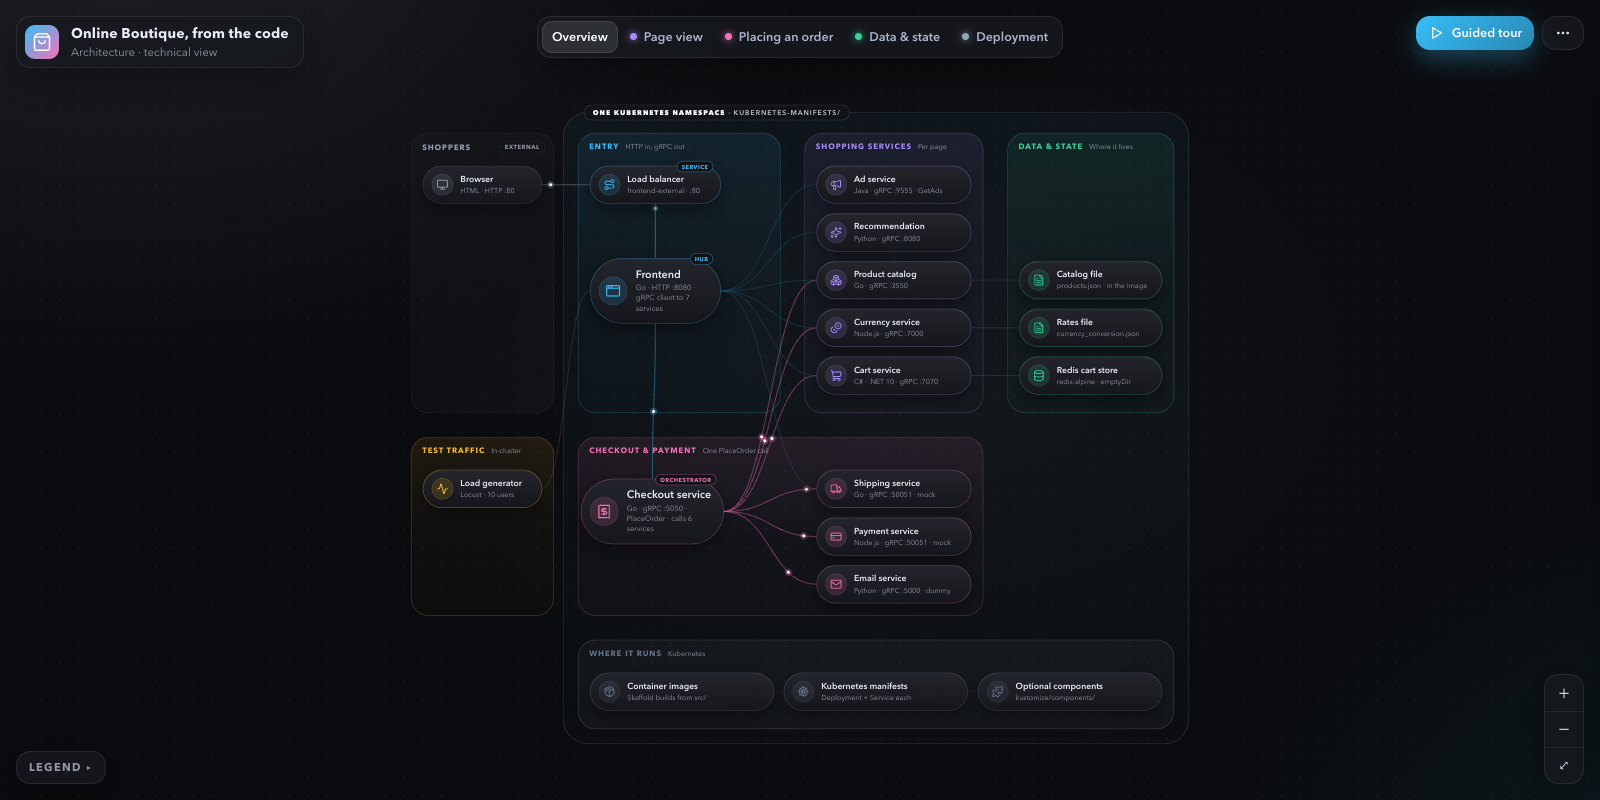Click the Currency service node label
The image size is (1600, 800).
tap(886, 322)
